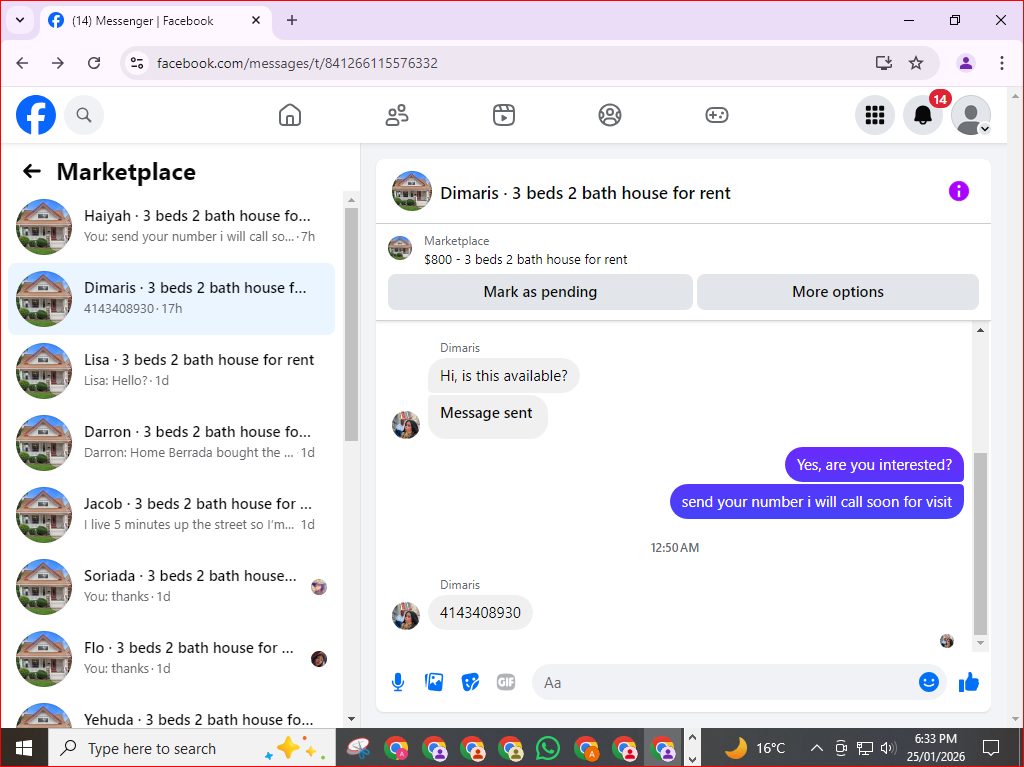
Task: Open conversation information purple i icon
Action: [959, 191]
